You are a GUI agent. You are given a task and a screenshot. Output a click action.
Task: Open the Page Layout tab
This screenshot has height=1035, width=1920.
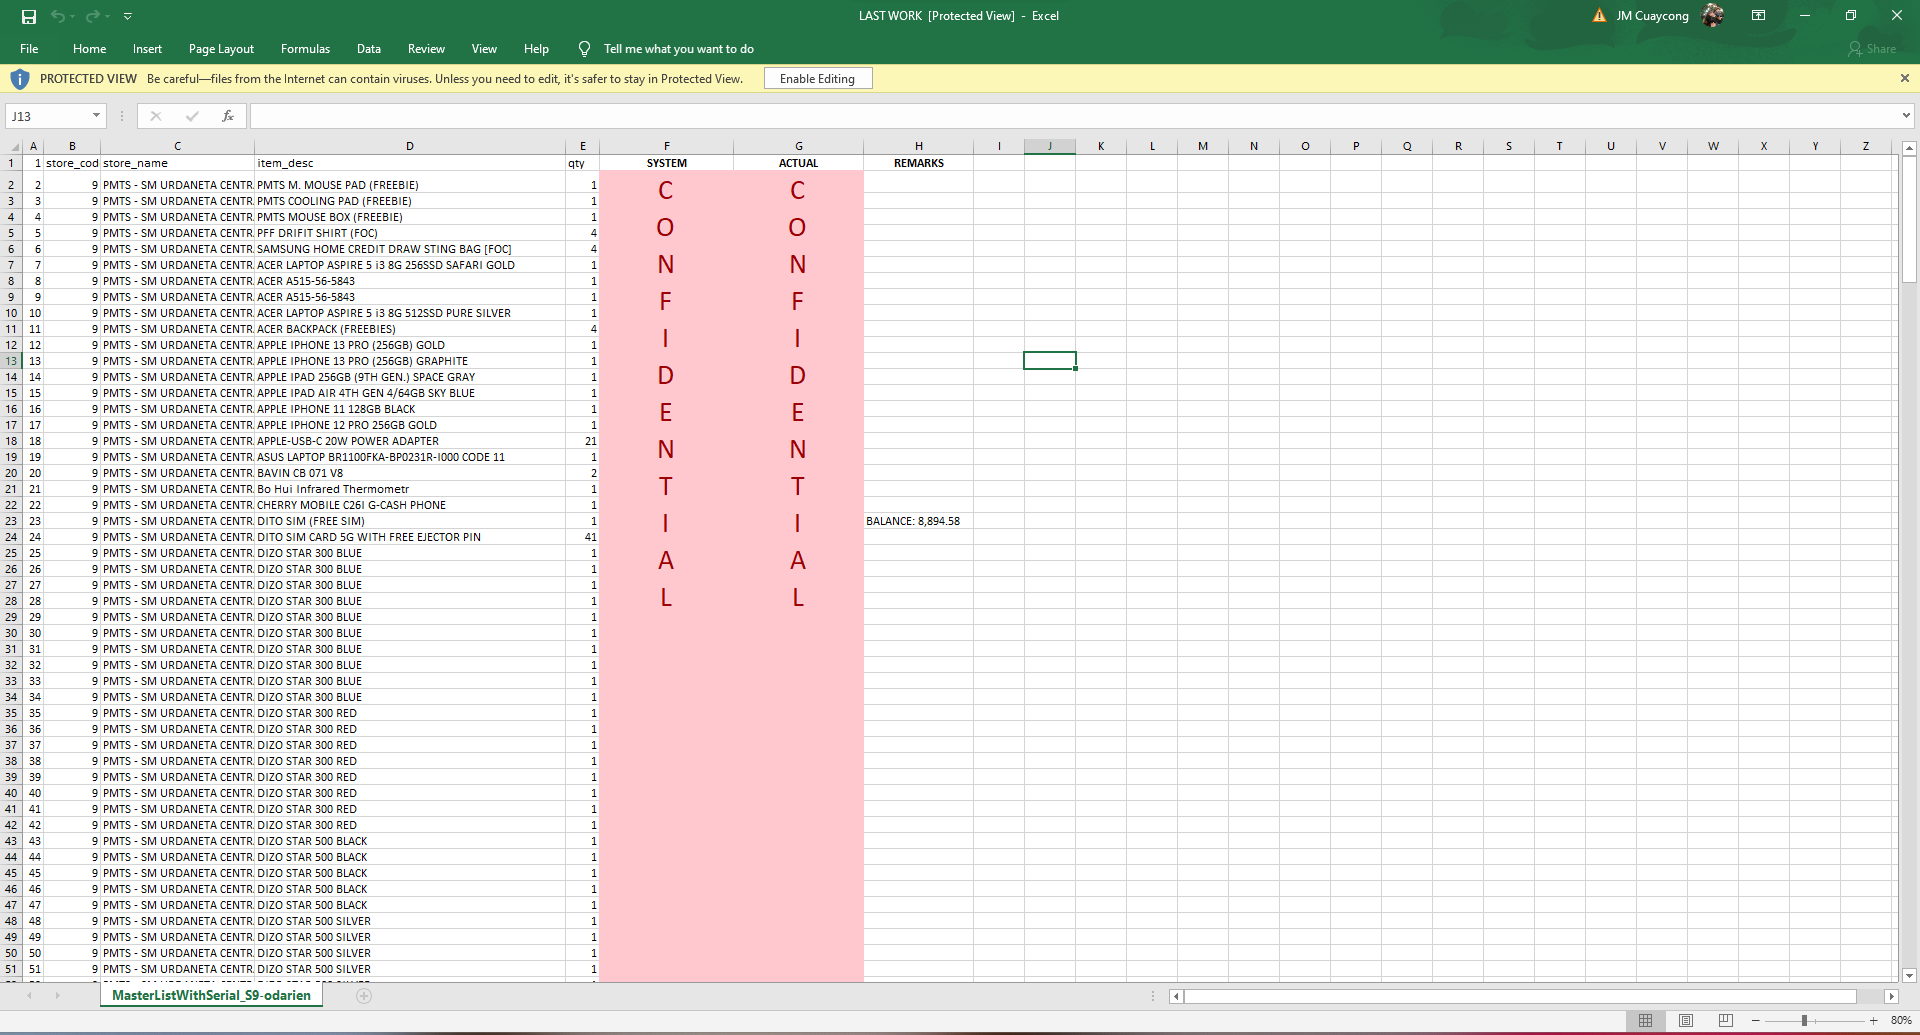pyautogui.click(x=221, y=49)
